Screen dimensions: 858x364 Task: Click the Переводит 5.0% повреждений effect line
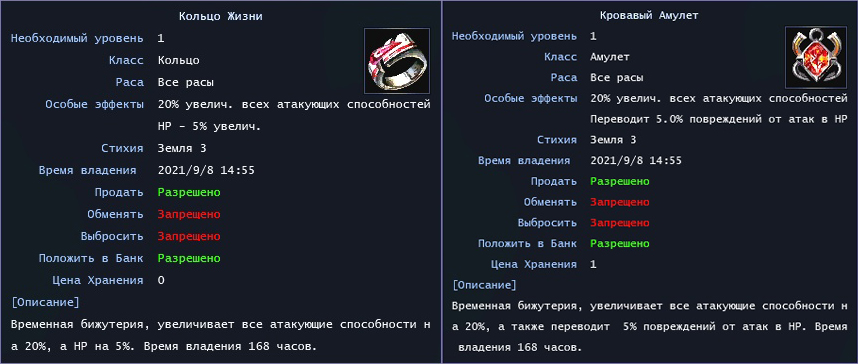tap(718, 119)
